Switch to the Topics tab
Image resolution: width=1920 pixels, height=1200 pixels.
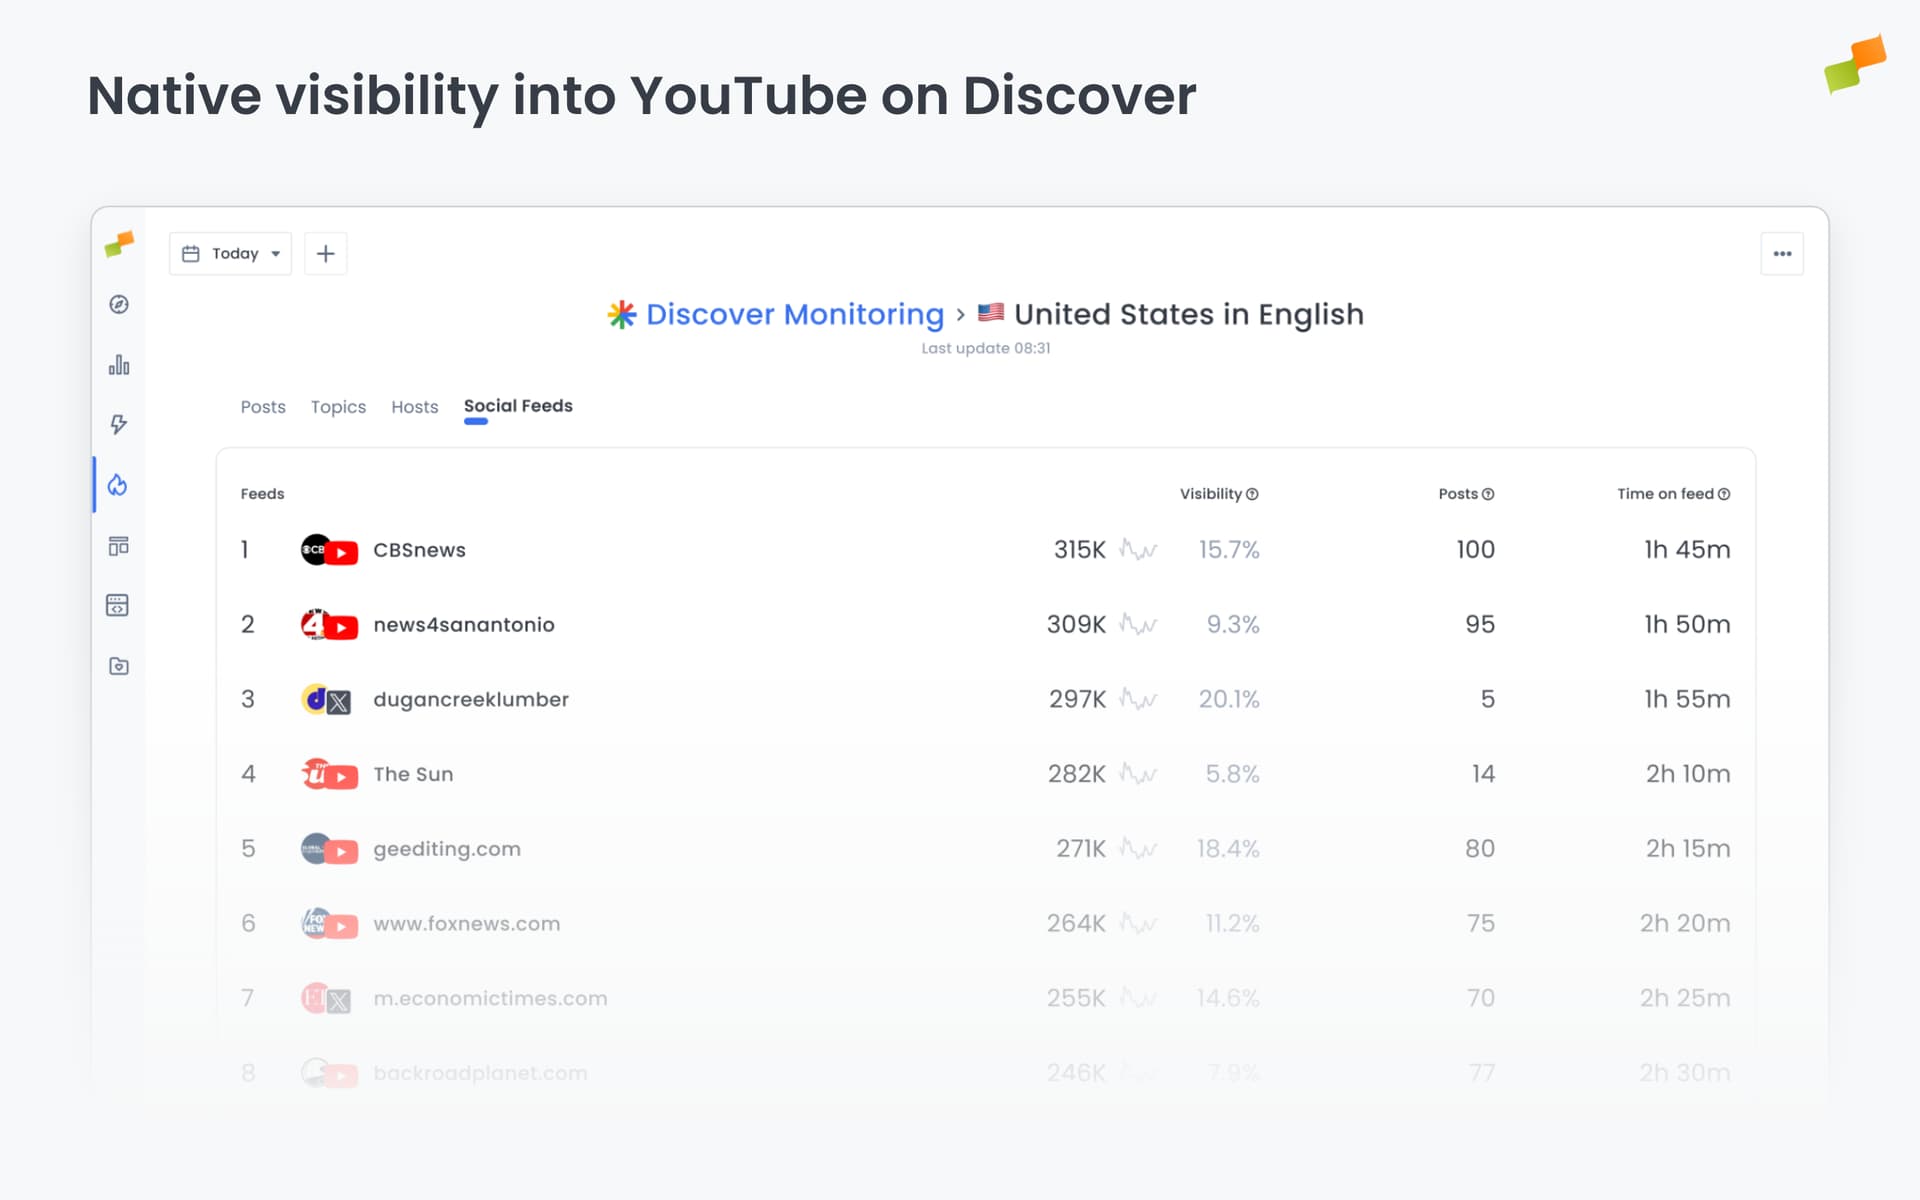pos(338,407)
